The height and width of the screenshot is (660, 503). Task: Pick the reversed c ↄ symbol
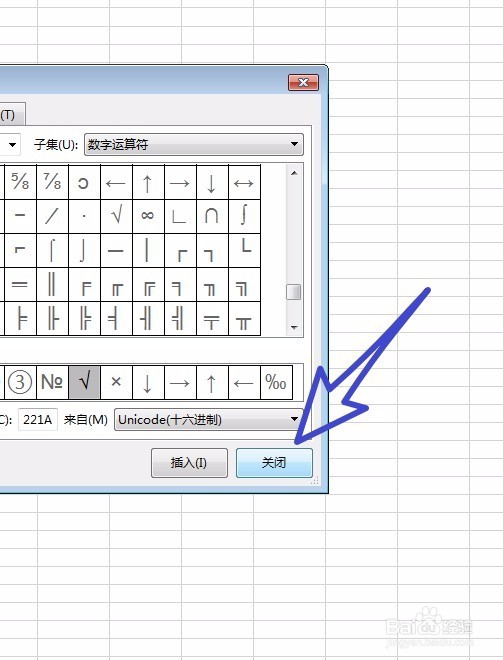point(85,182)
